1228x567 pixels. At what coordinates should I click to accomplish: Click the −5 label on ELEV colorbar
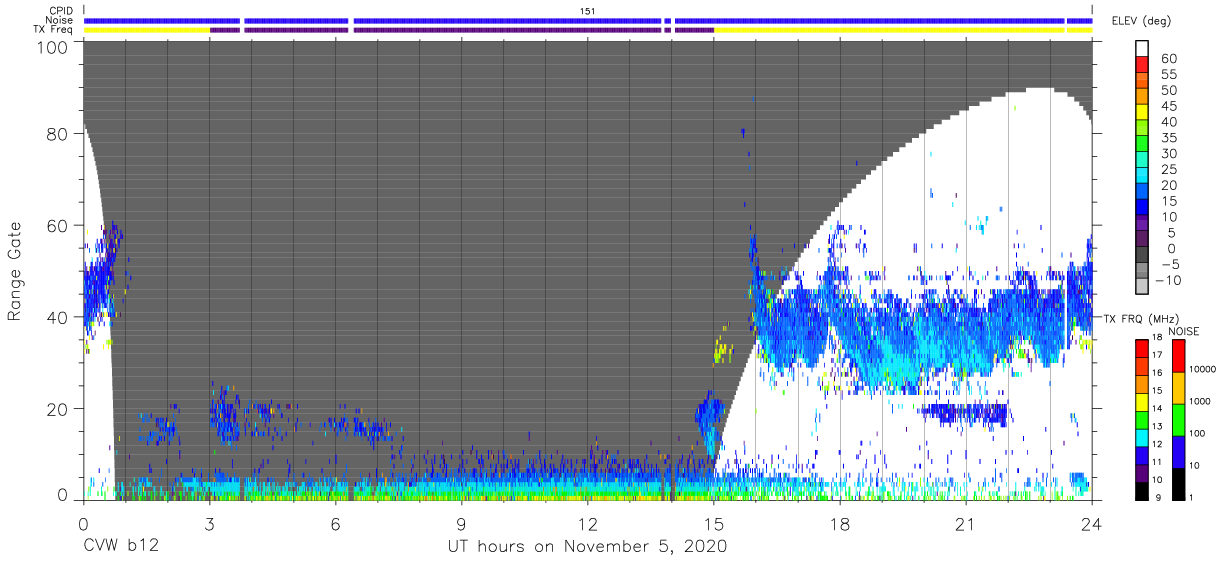1169,264
